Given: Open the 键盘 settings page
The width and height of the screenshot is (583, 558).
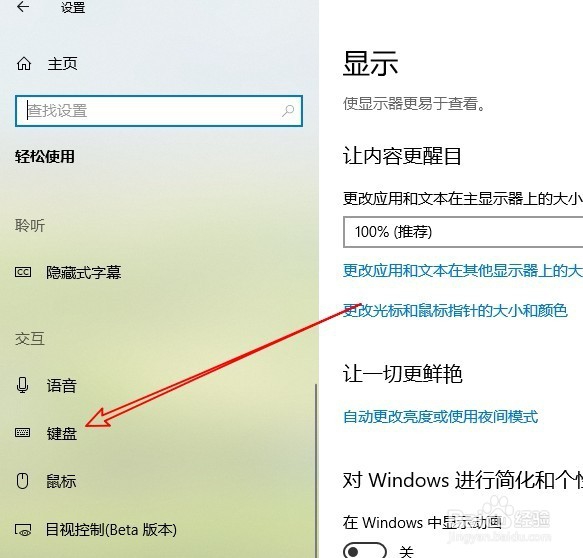Looking at the screenshot, I should (62, 433).
